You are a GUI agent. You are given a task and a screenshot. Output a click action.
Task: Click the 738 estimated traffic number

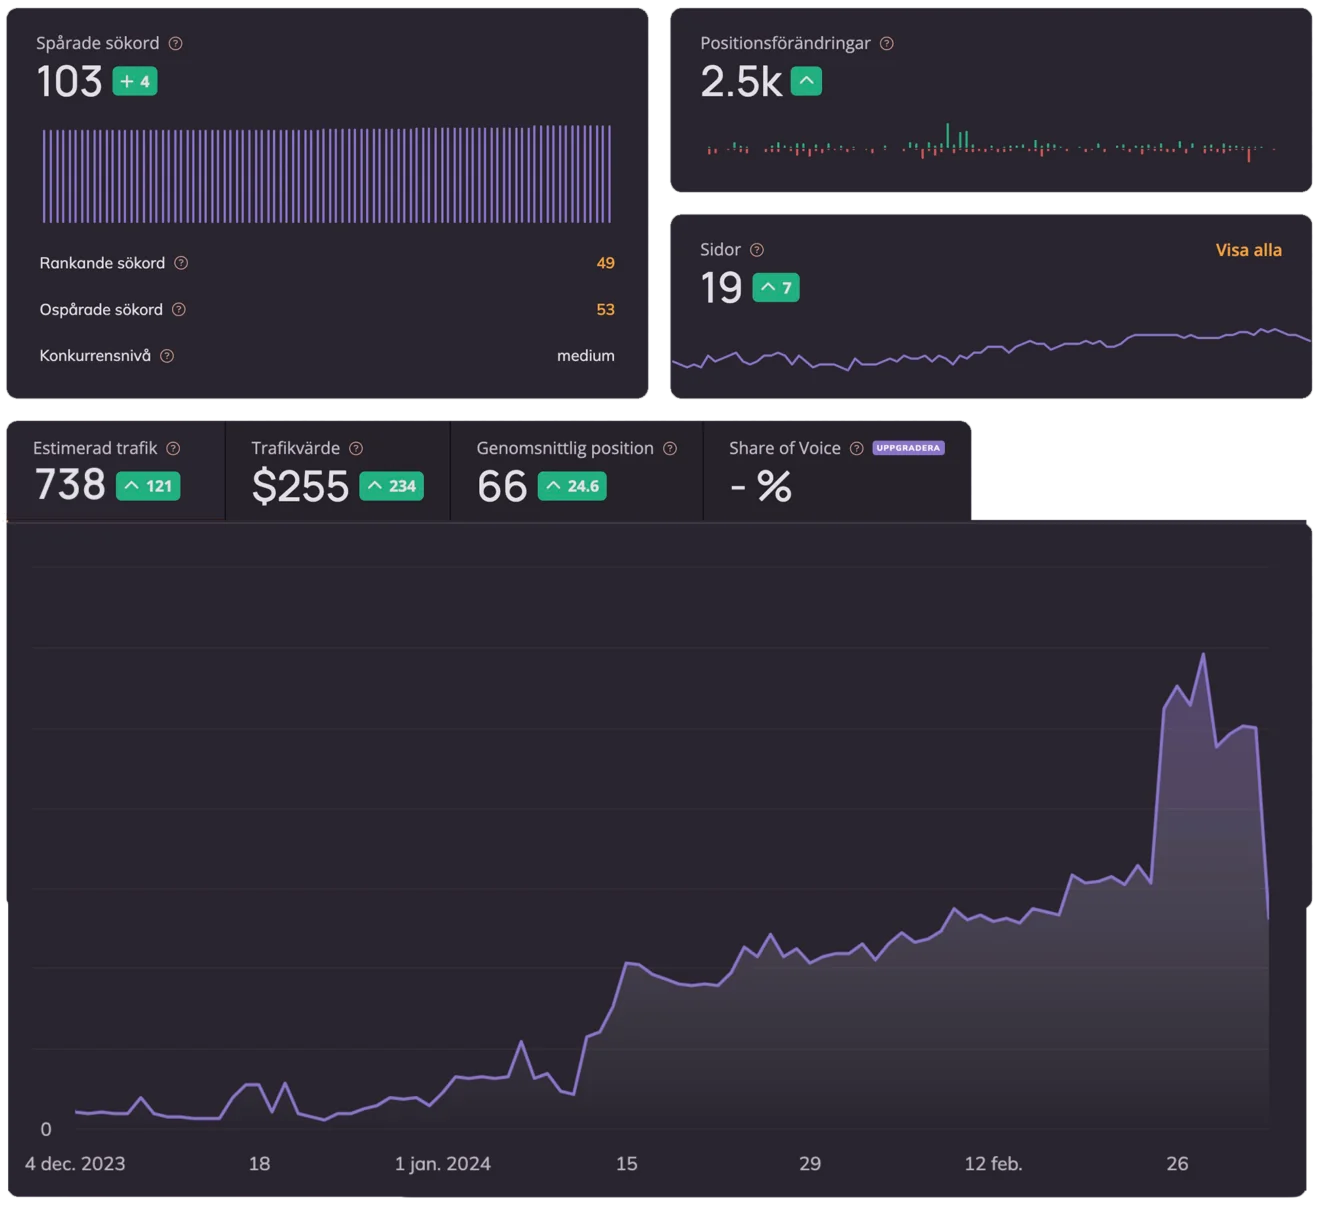pos(70,485)
